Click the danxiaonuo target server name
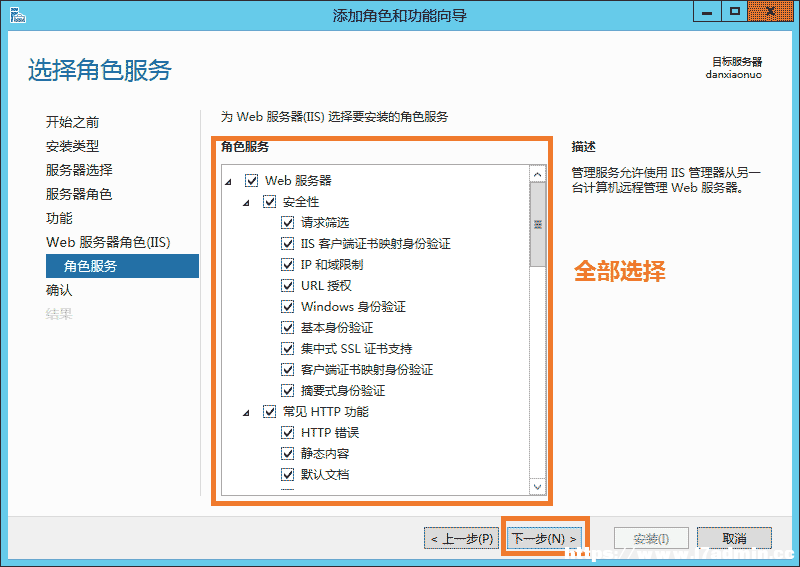Viewport: 800px width, 567px height. click(734, 75)
